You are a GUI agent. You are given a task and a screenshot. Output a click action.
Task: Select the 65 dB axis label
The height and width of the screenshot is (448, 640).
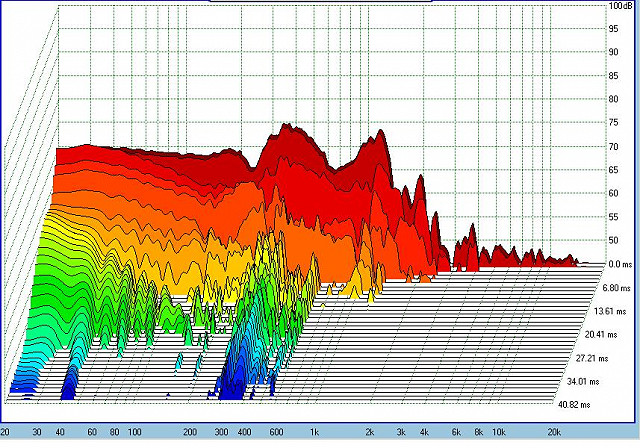[613, 170]
